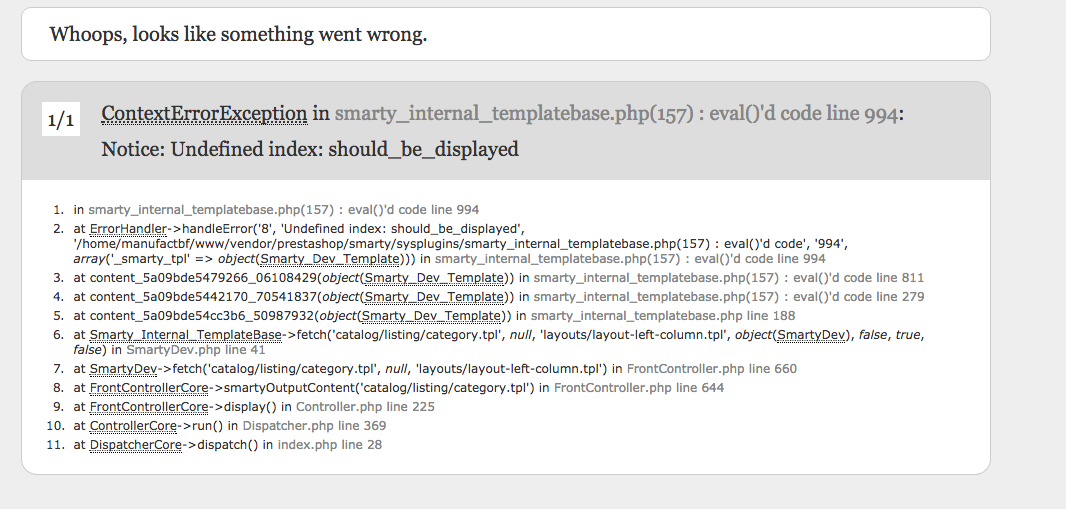This screenshot has width=1066, height=509.
Task: Click the 1/1 exception counter badge
Action: tap(61, 120)
